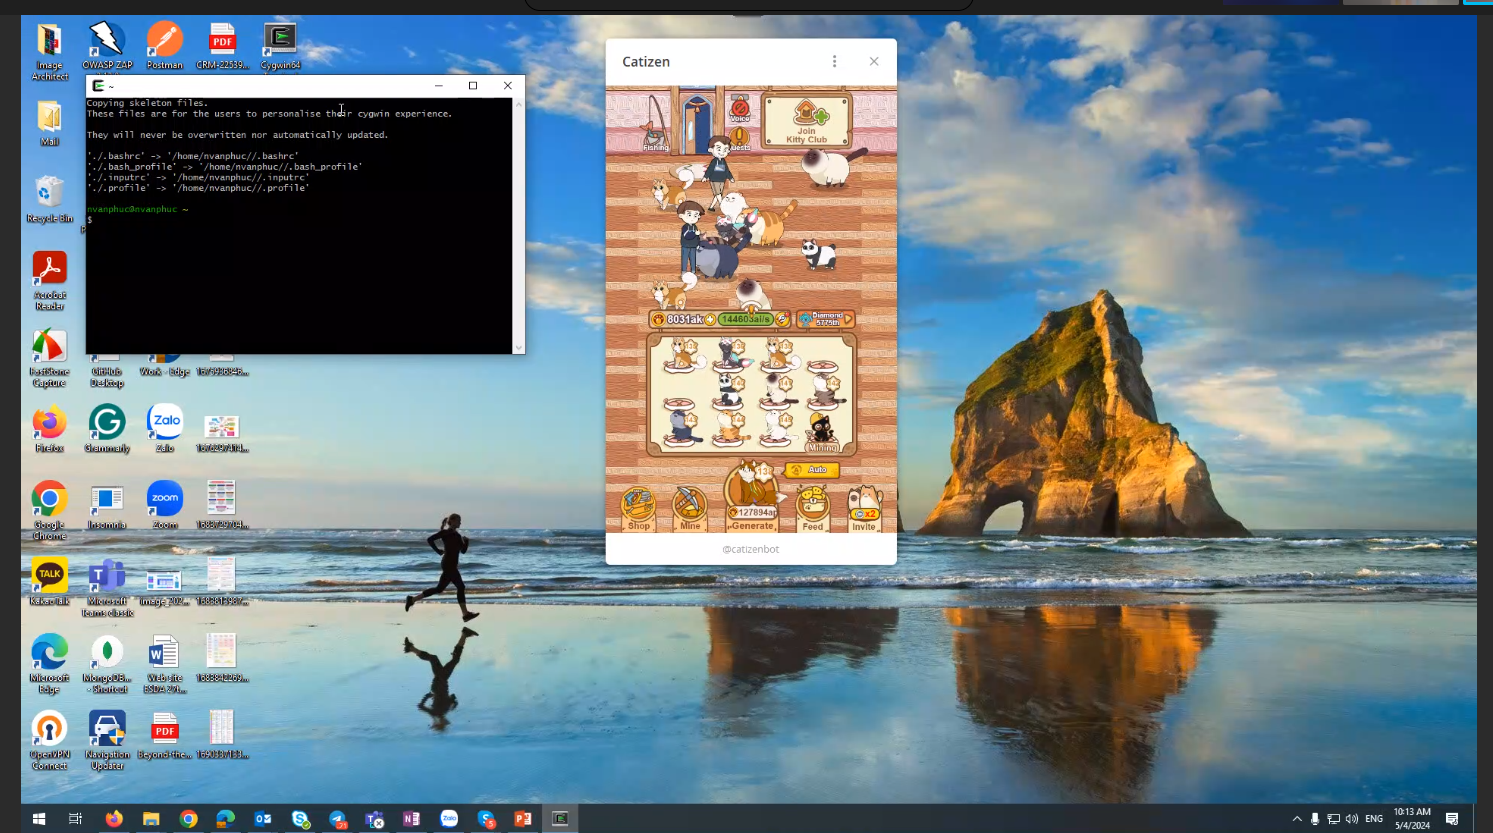Open Windows Start menu
The width and height of the screenshot is (1493, 833).
coord(39,818)
